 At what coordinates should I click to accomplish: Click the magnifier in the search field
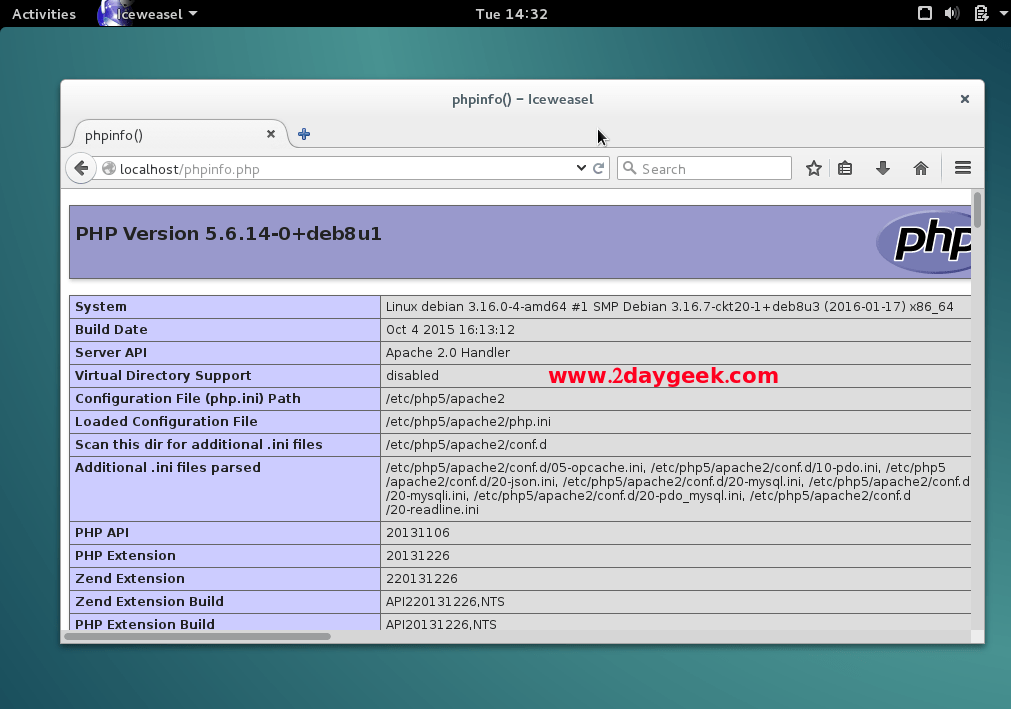(x=629, y=168)
